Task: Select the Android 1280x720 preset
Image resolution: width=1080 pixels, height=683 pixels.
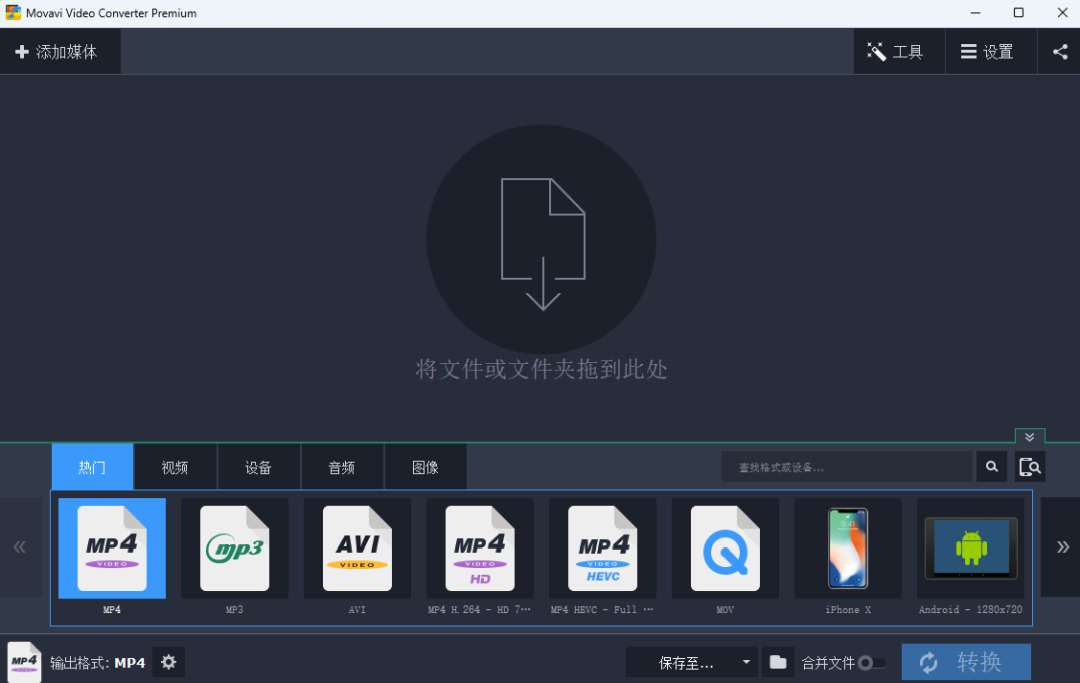Action: click(970, 548)
